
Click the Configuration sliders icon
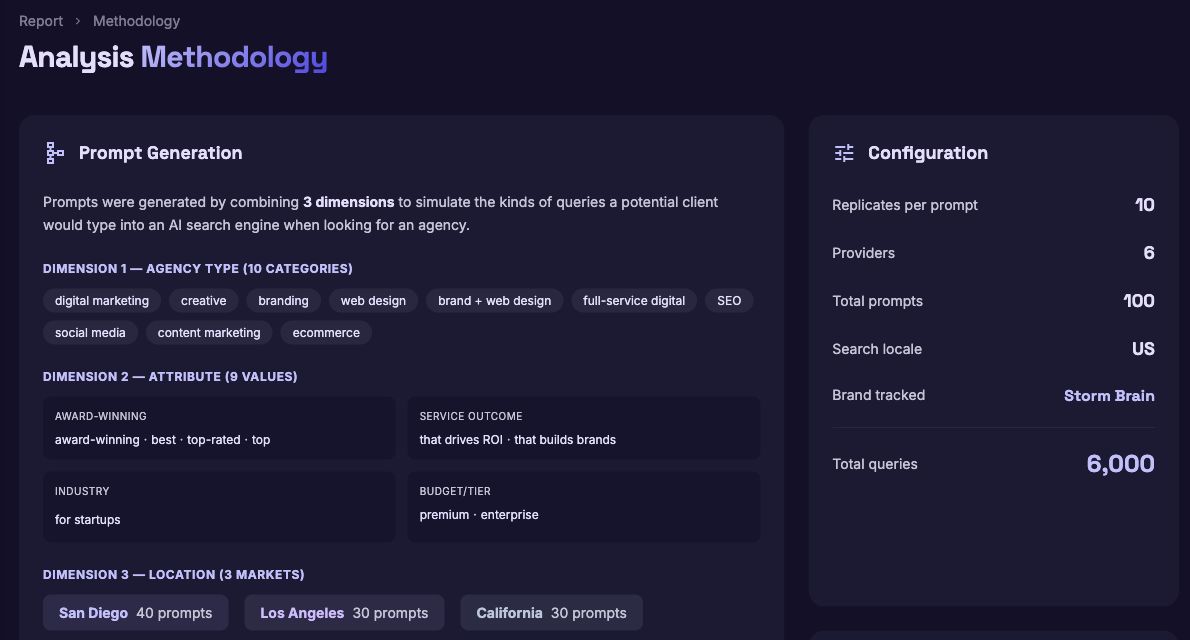click(x=844, y=153)
